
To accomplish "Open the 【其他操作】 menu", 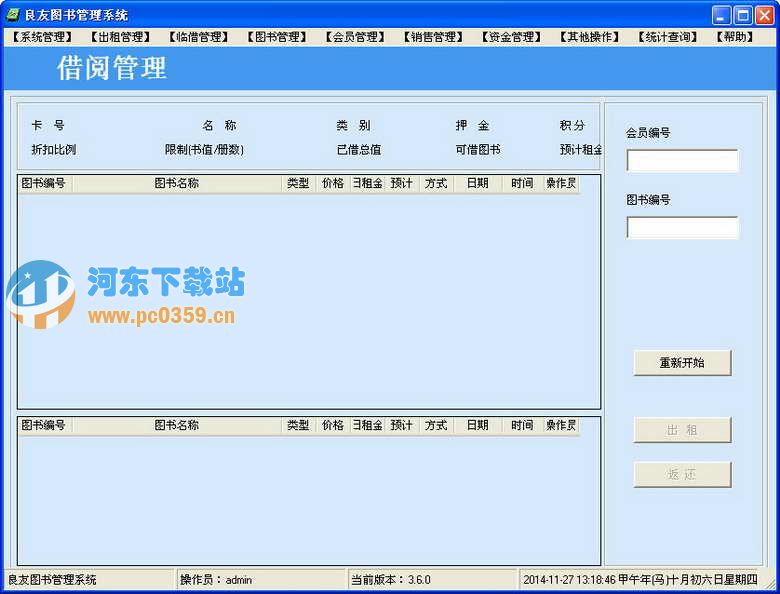I will point(589,37).
